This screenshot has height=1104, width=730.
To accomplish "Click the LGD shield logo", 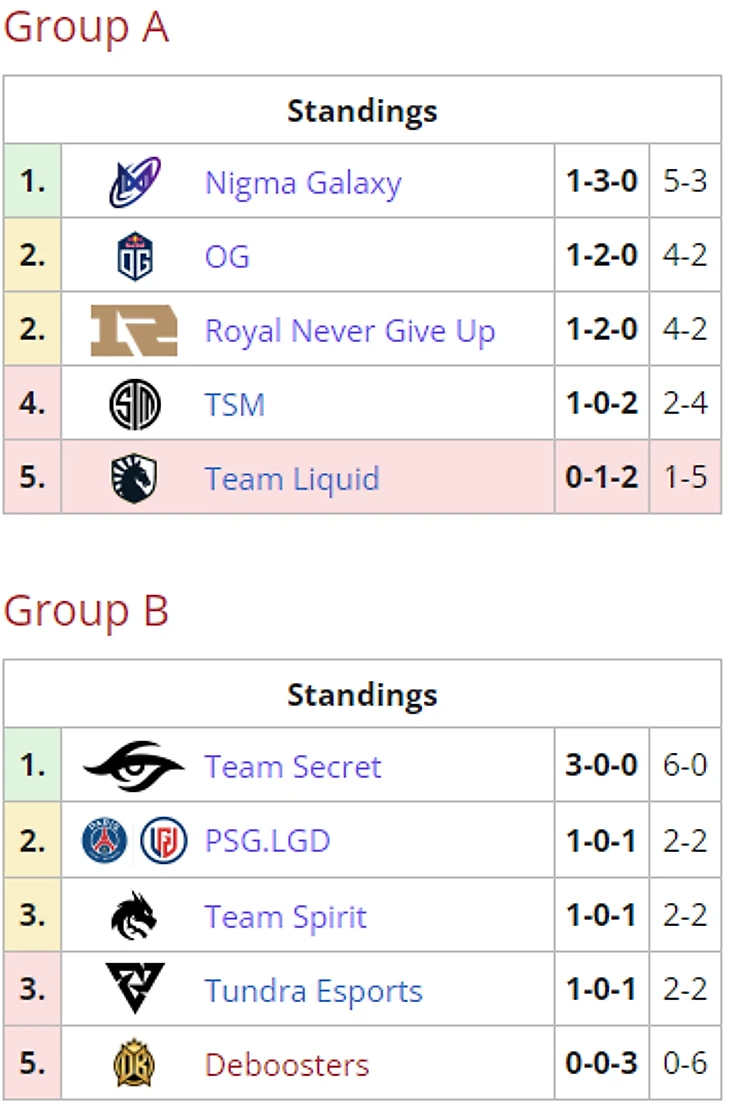I will 164,841.
